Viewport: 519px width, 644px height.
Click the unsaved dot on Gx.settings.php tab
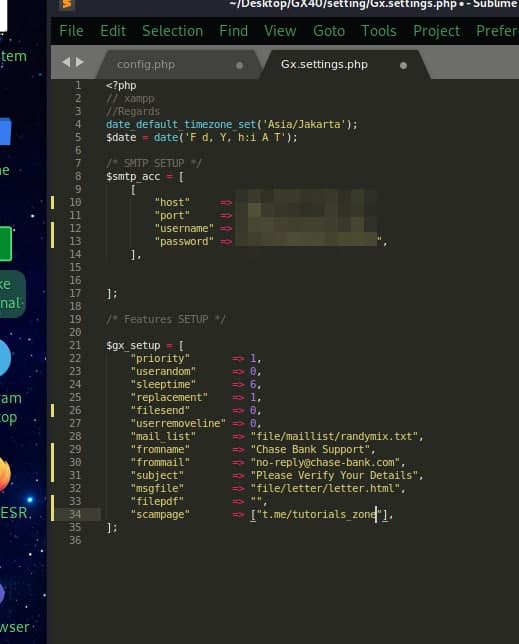click(403, 65)
